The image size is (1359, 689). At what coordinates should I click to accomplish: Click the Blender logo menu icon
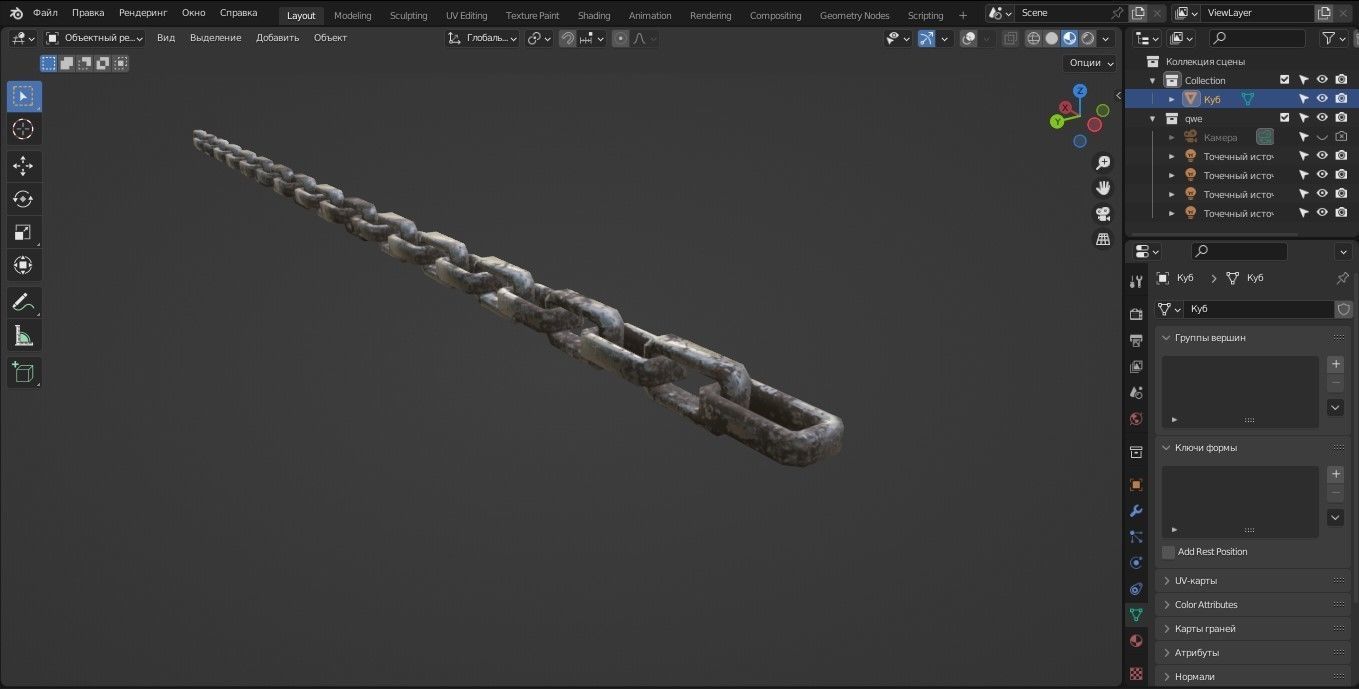click(17, 13)
